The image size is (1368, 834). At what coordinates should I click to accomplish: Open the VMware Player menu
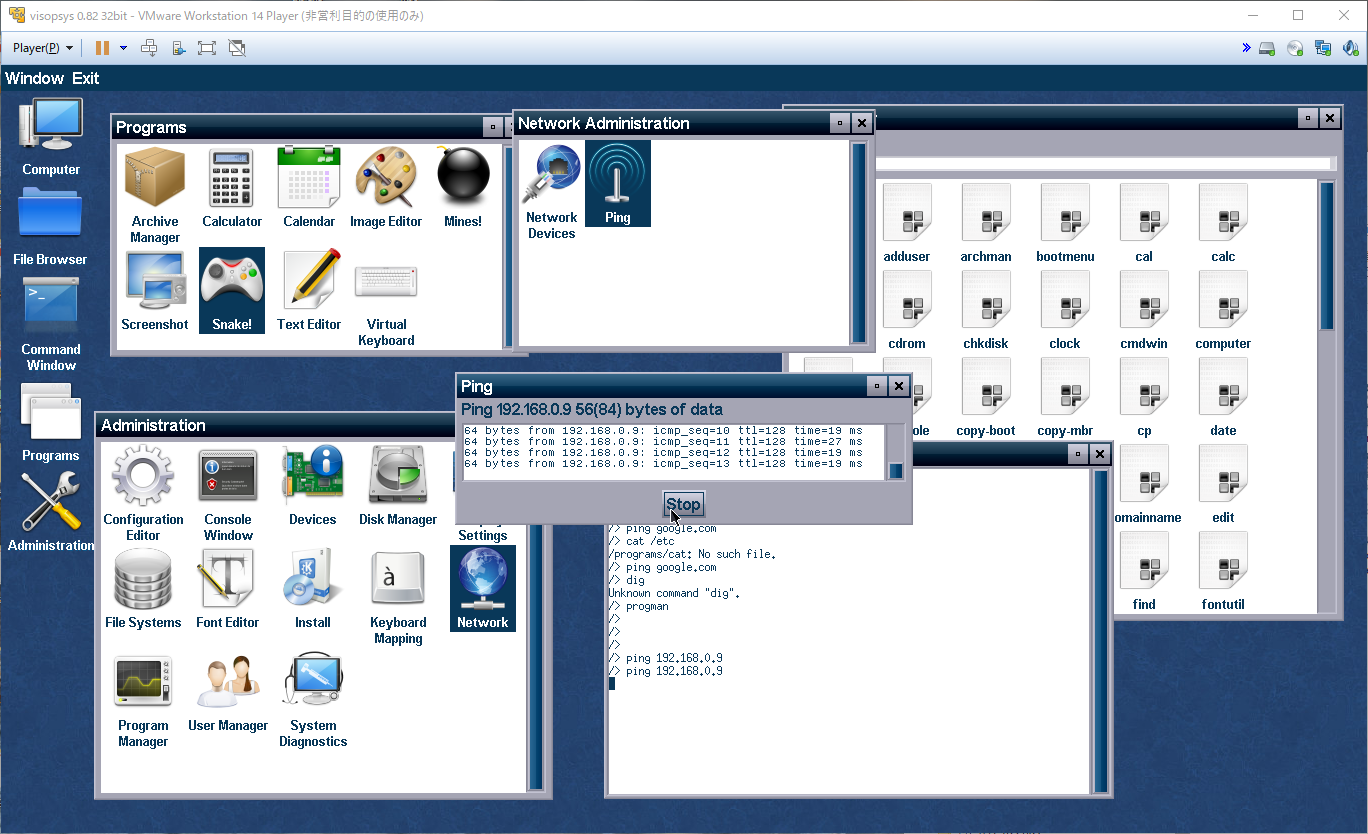[43, 47]
